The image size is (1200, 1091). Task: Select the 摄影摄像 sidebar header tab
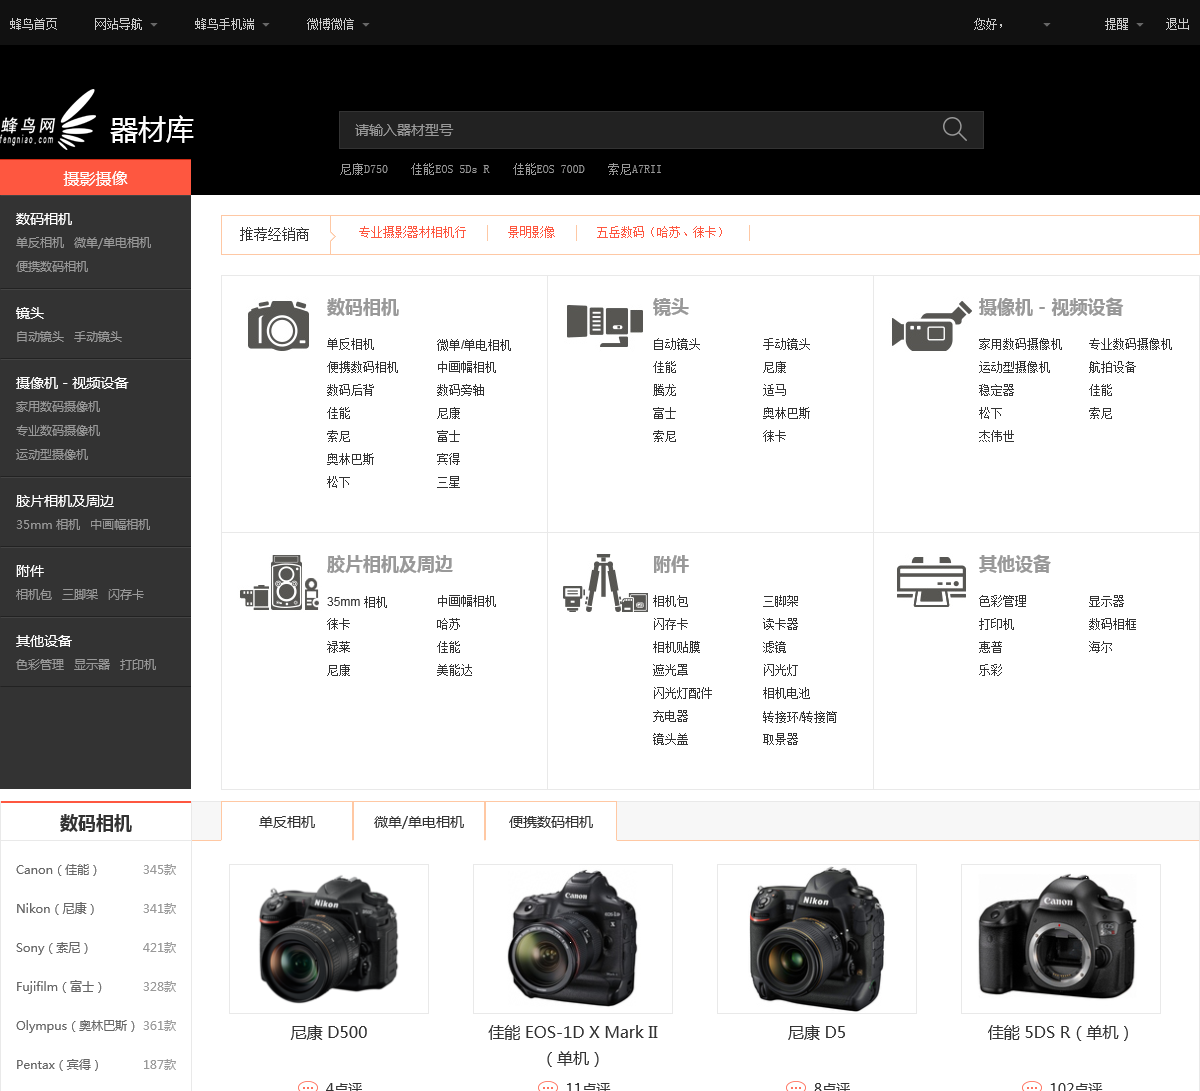pos(95,178)
